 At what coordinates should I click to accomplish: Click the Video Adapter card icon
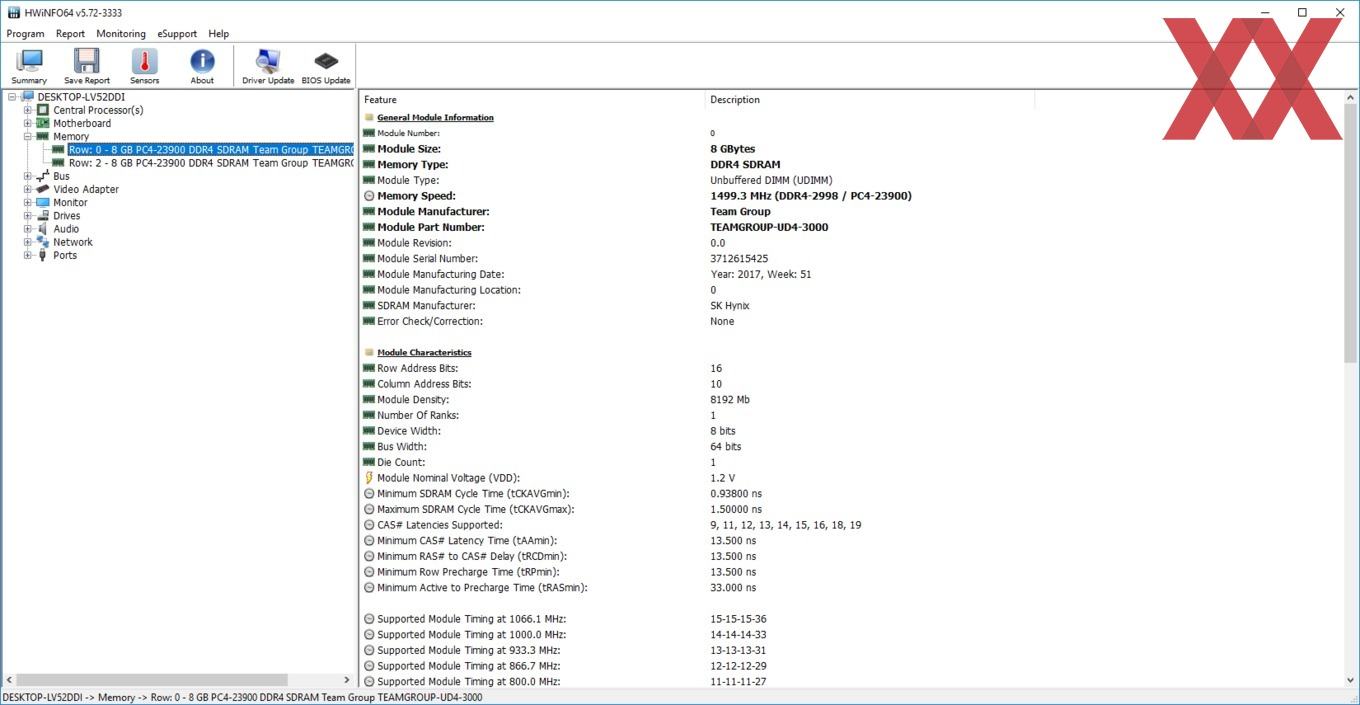[43, 189]
